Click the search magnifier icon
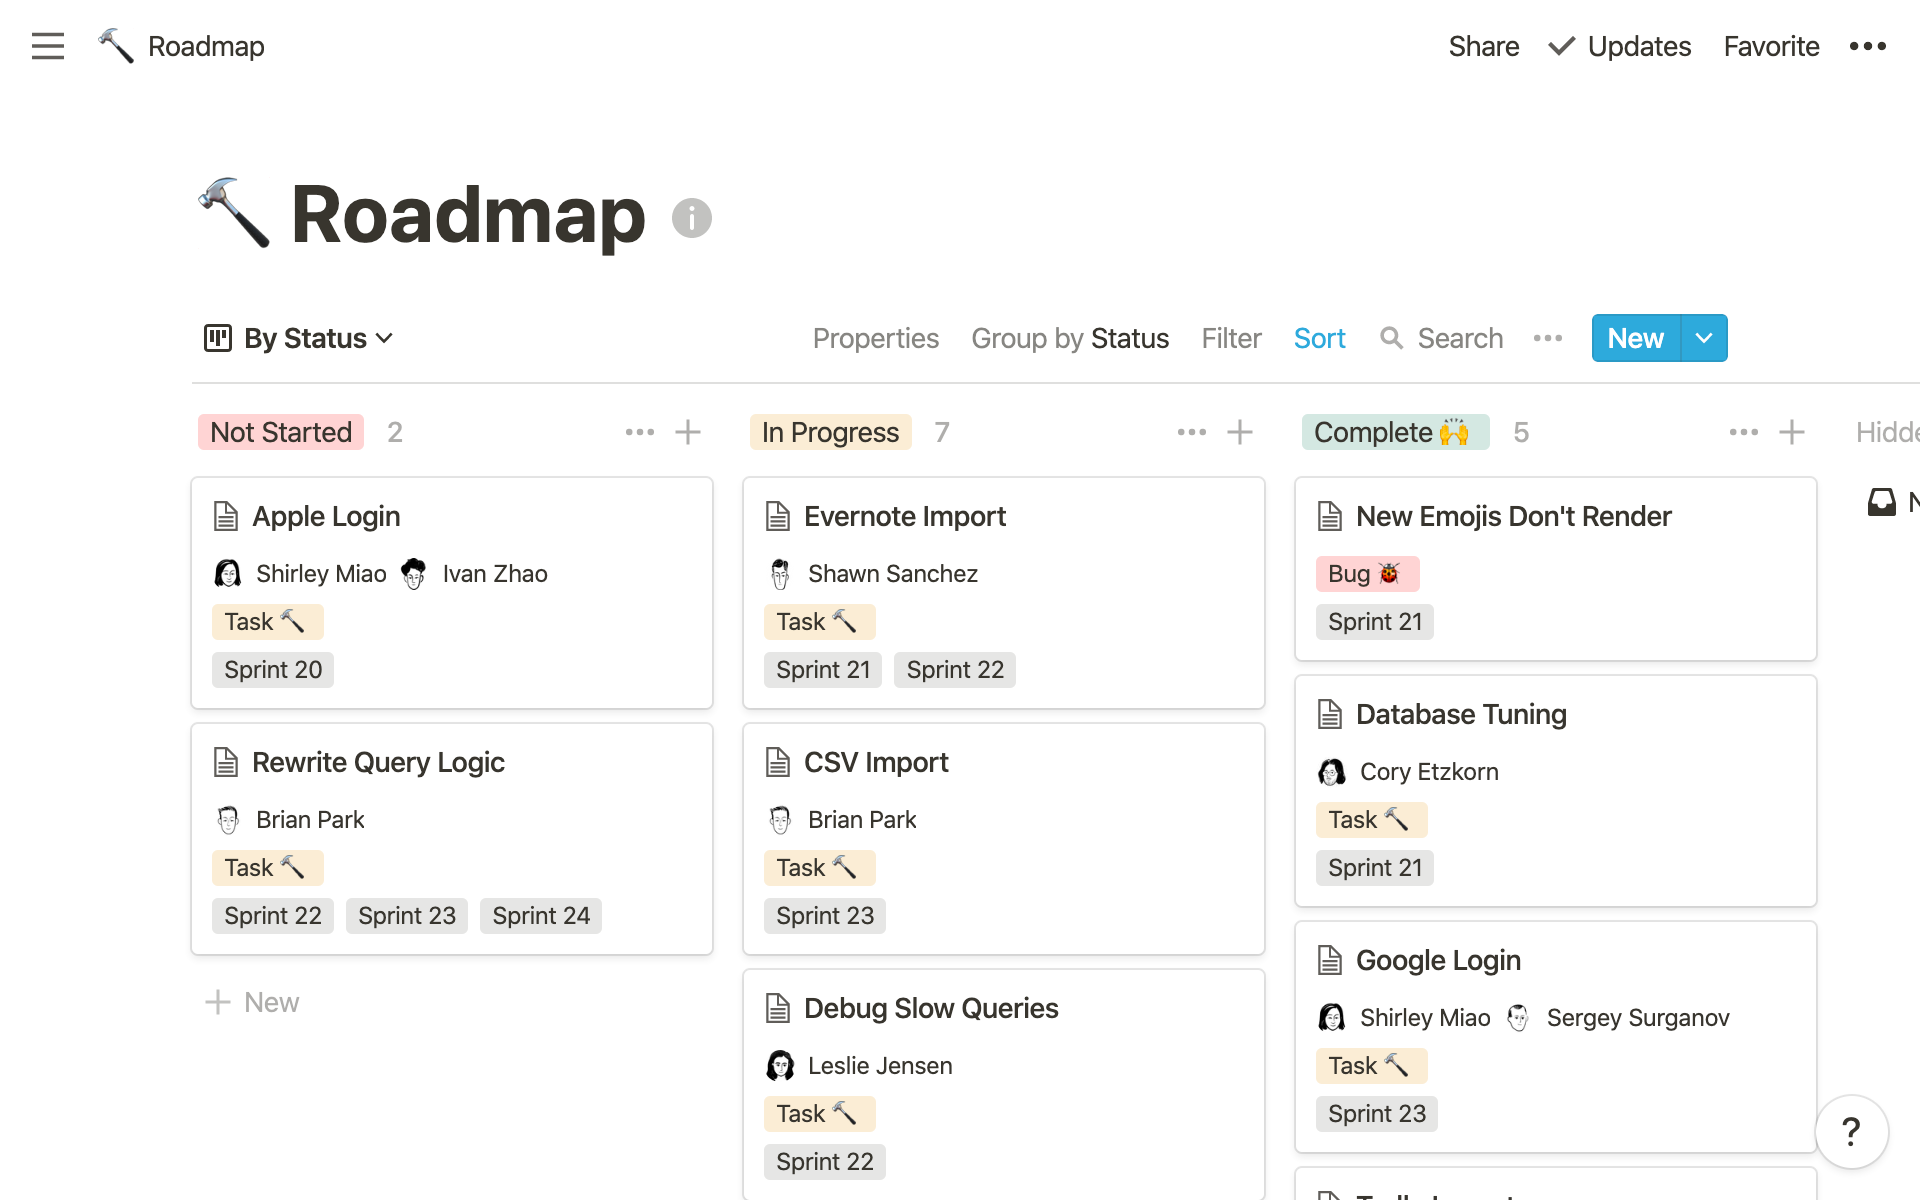The height and width of the screenshot is (1200, 1920). click(x=1391, y=338)
